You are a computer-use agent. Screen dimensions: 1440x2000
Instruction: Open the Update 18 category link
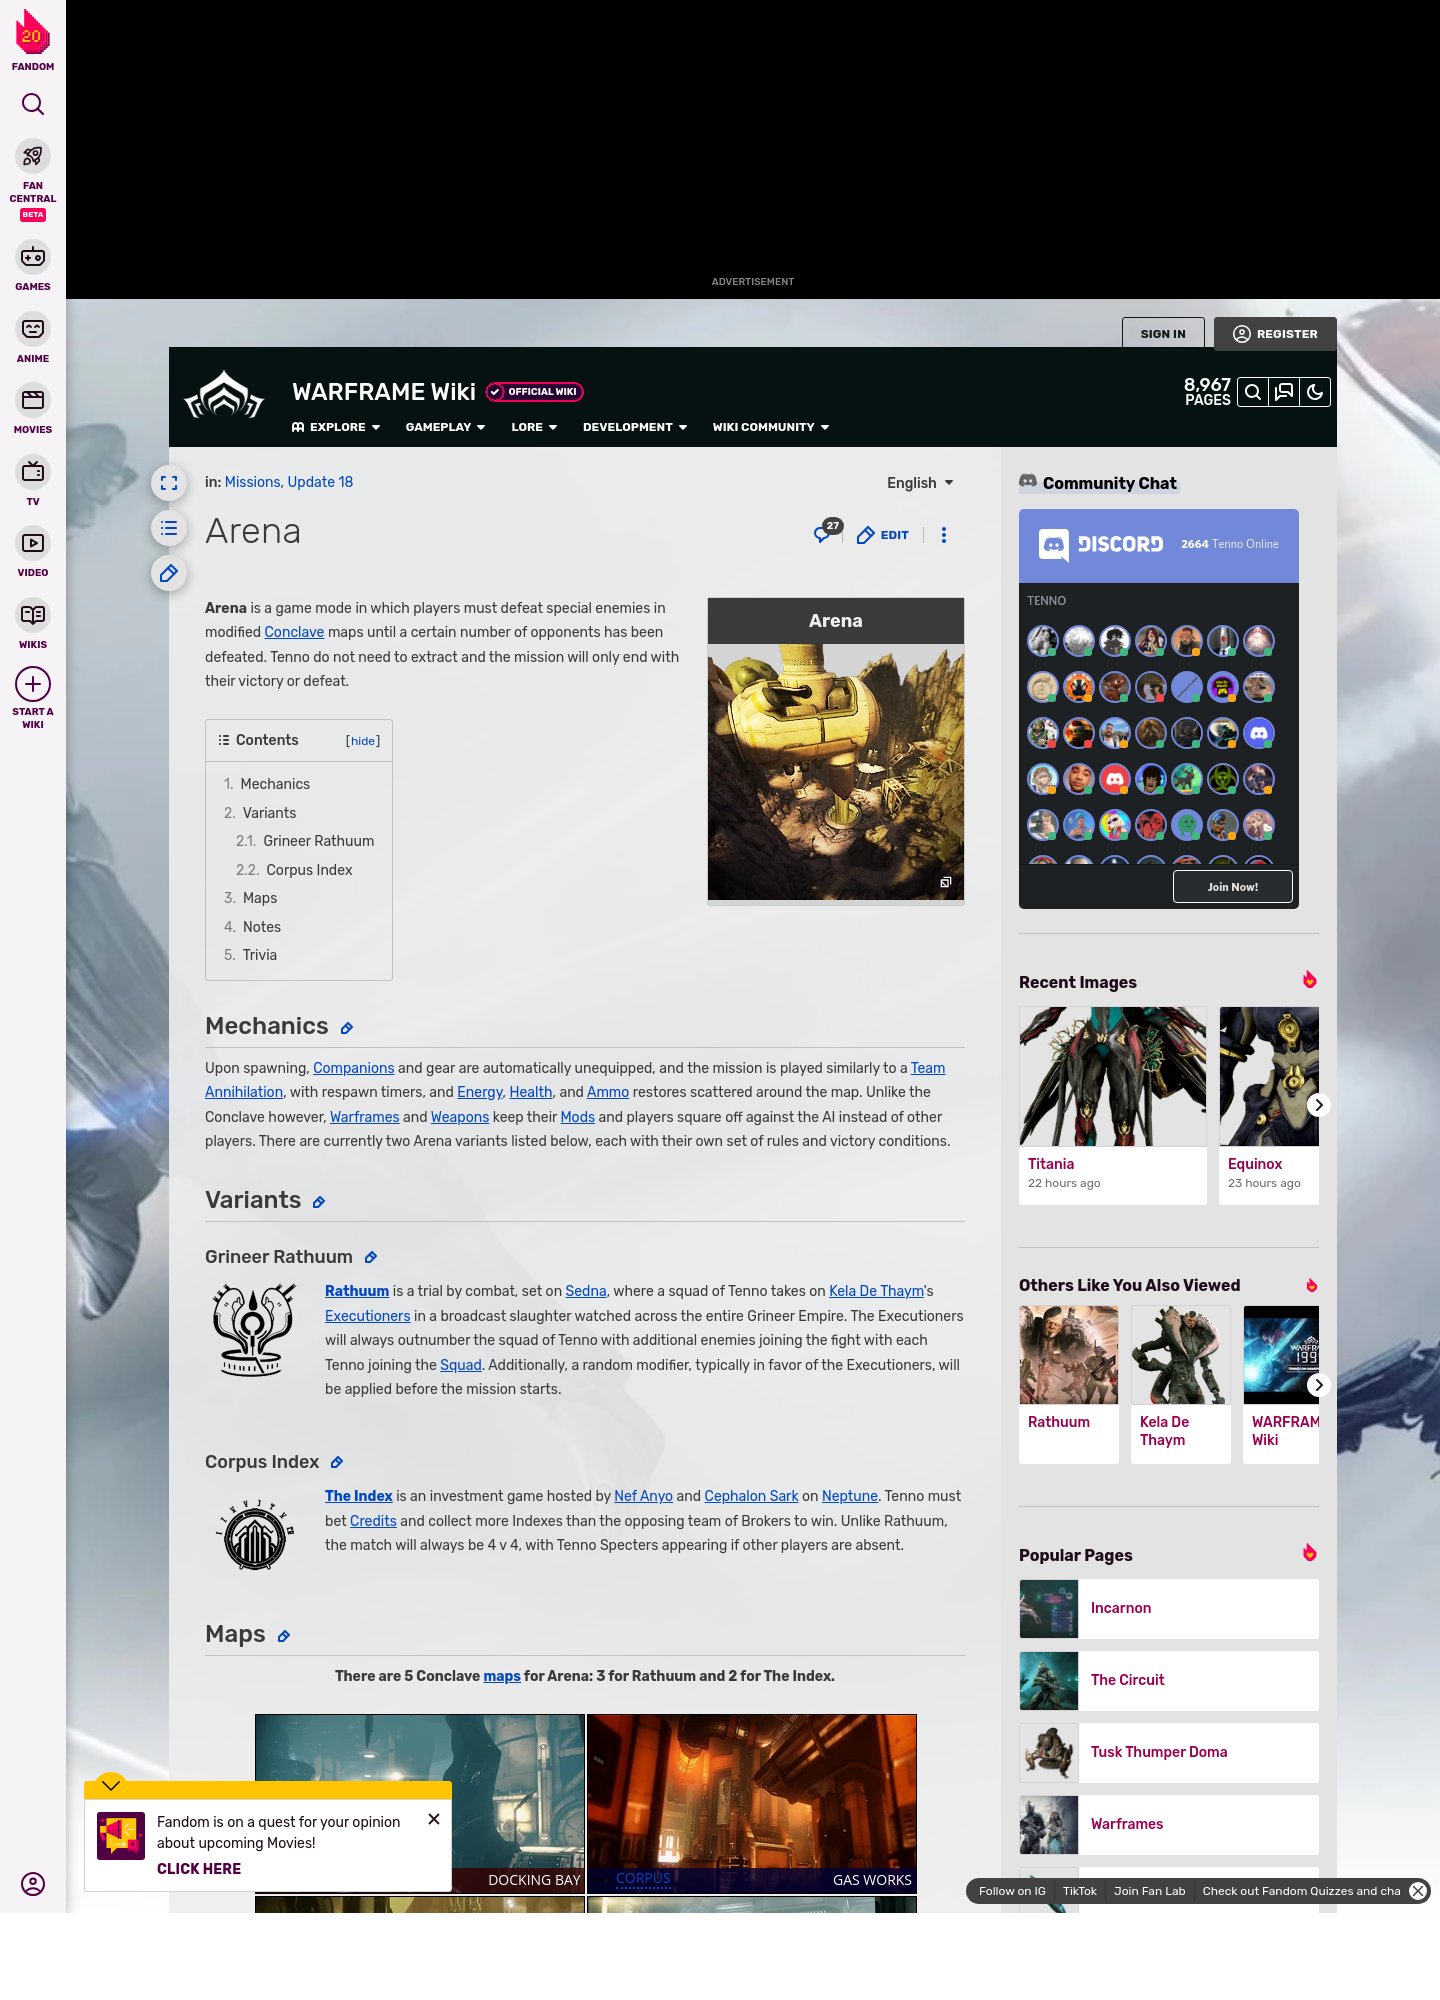320,482
